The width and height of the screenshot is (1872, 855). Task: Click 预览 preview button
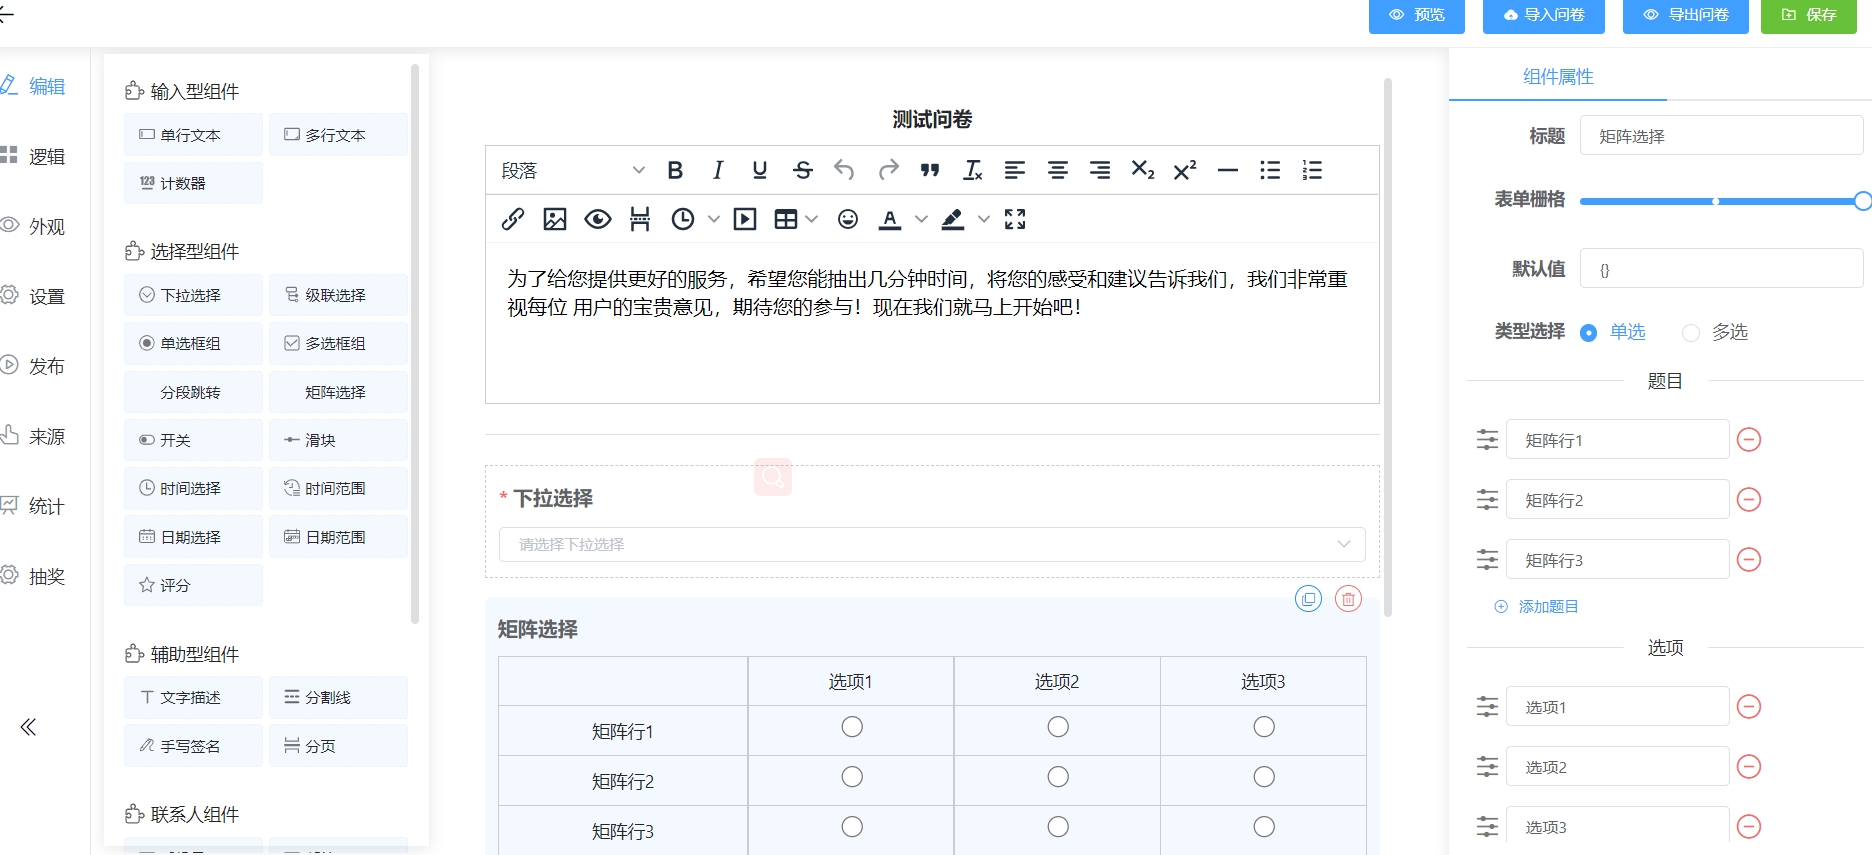(x=1416, y=15)
